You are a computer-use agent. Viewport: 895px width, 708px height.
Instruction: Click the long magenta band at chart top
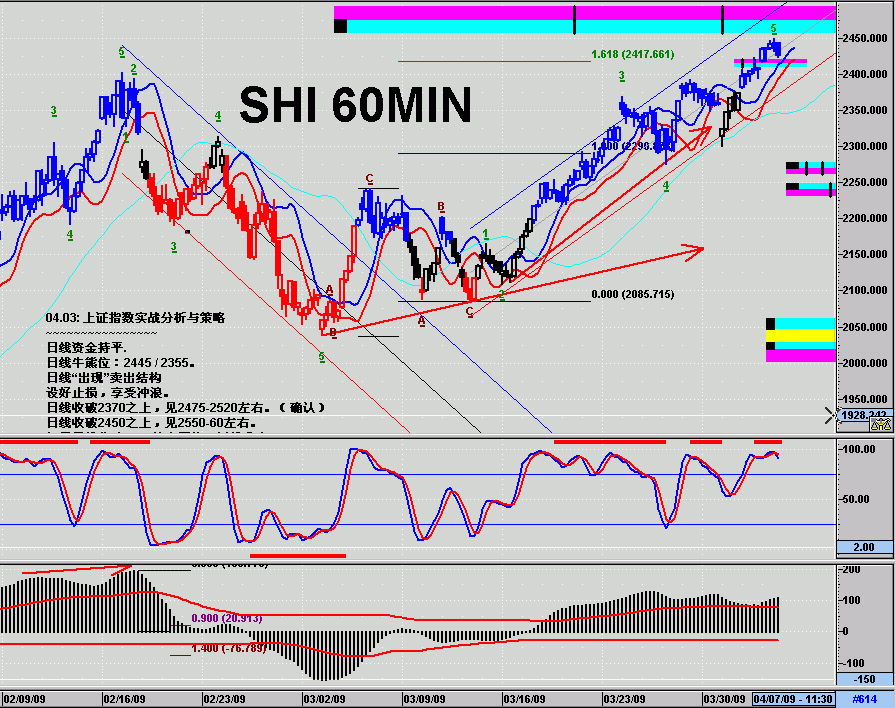coord(585,13)
